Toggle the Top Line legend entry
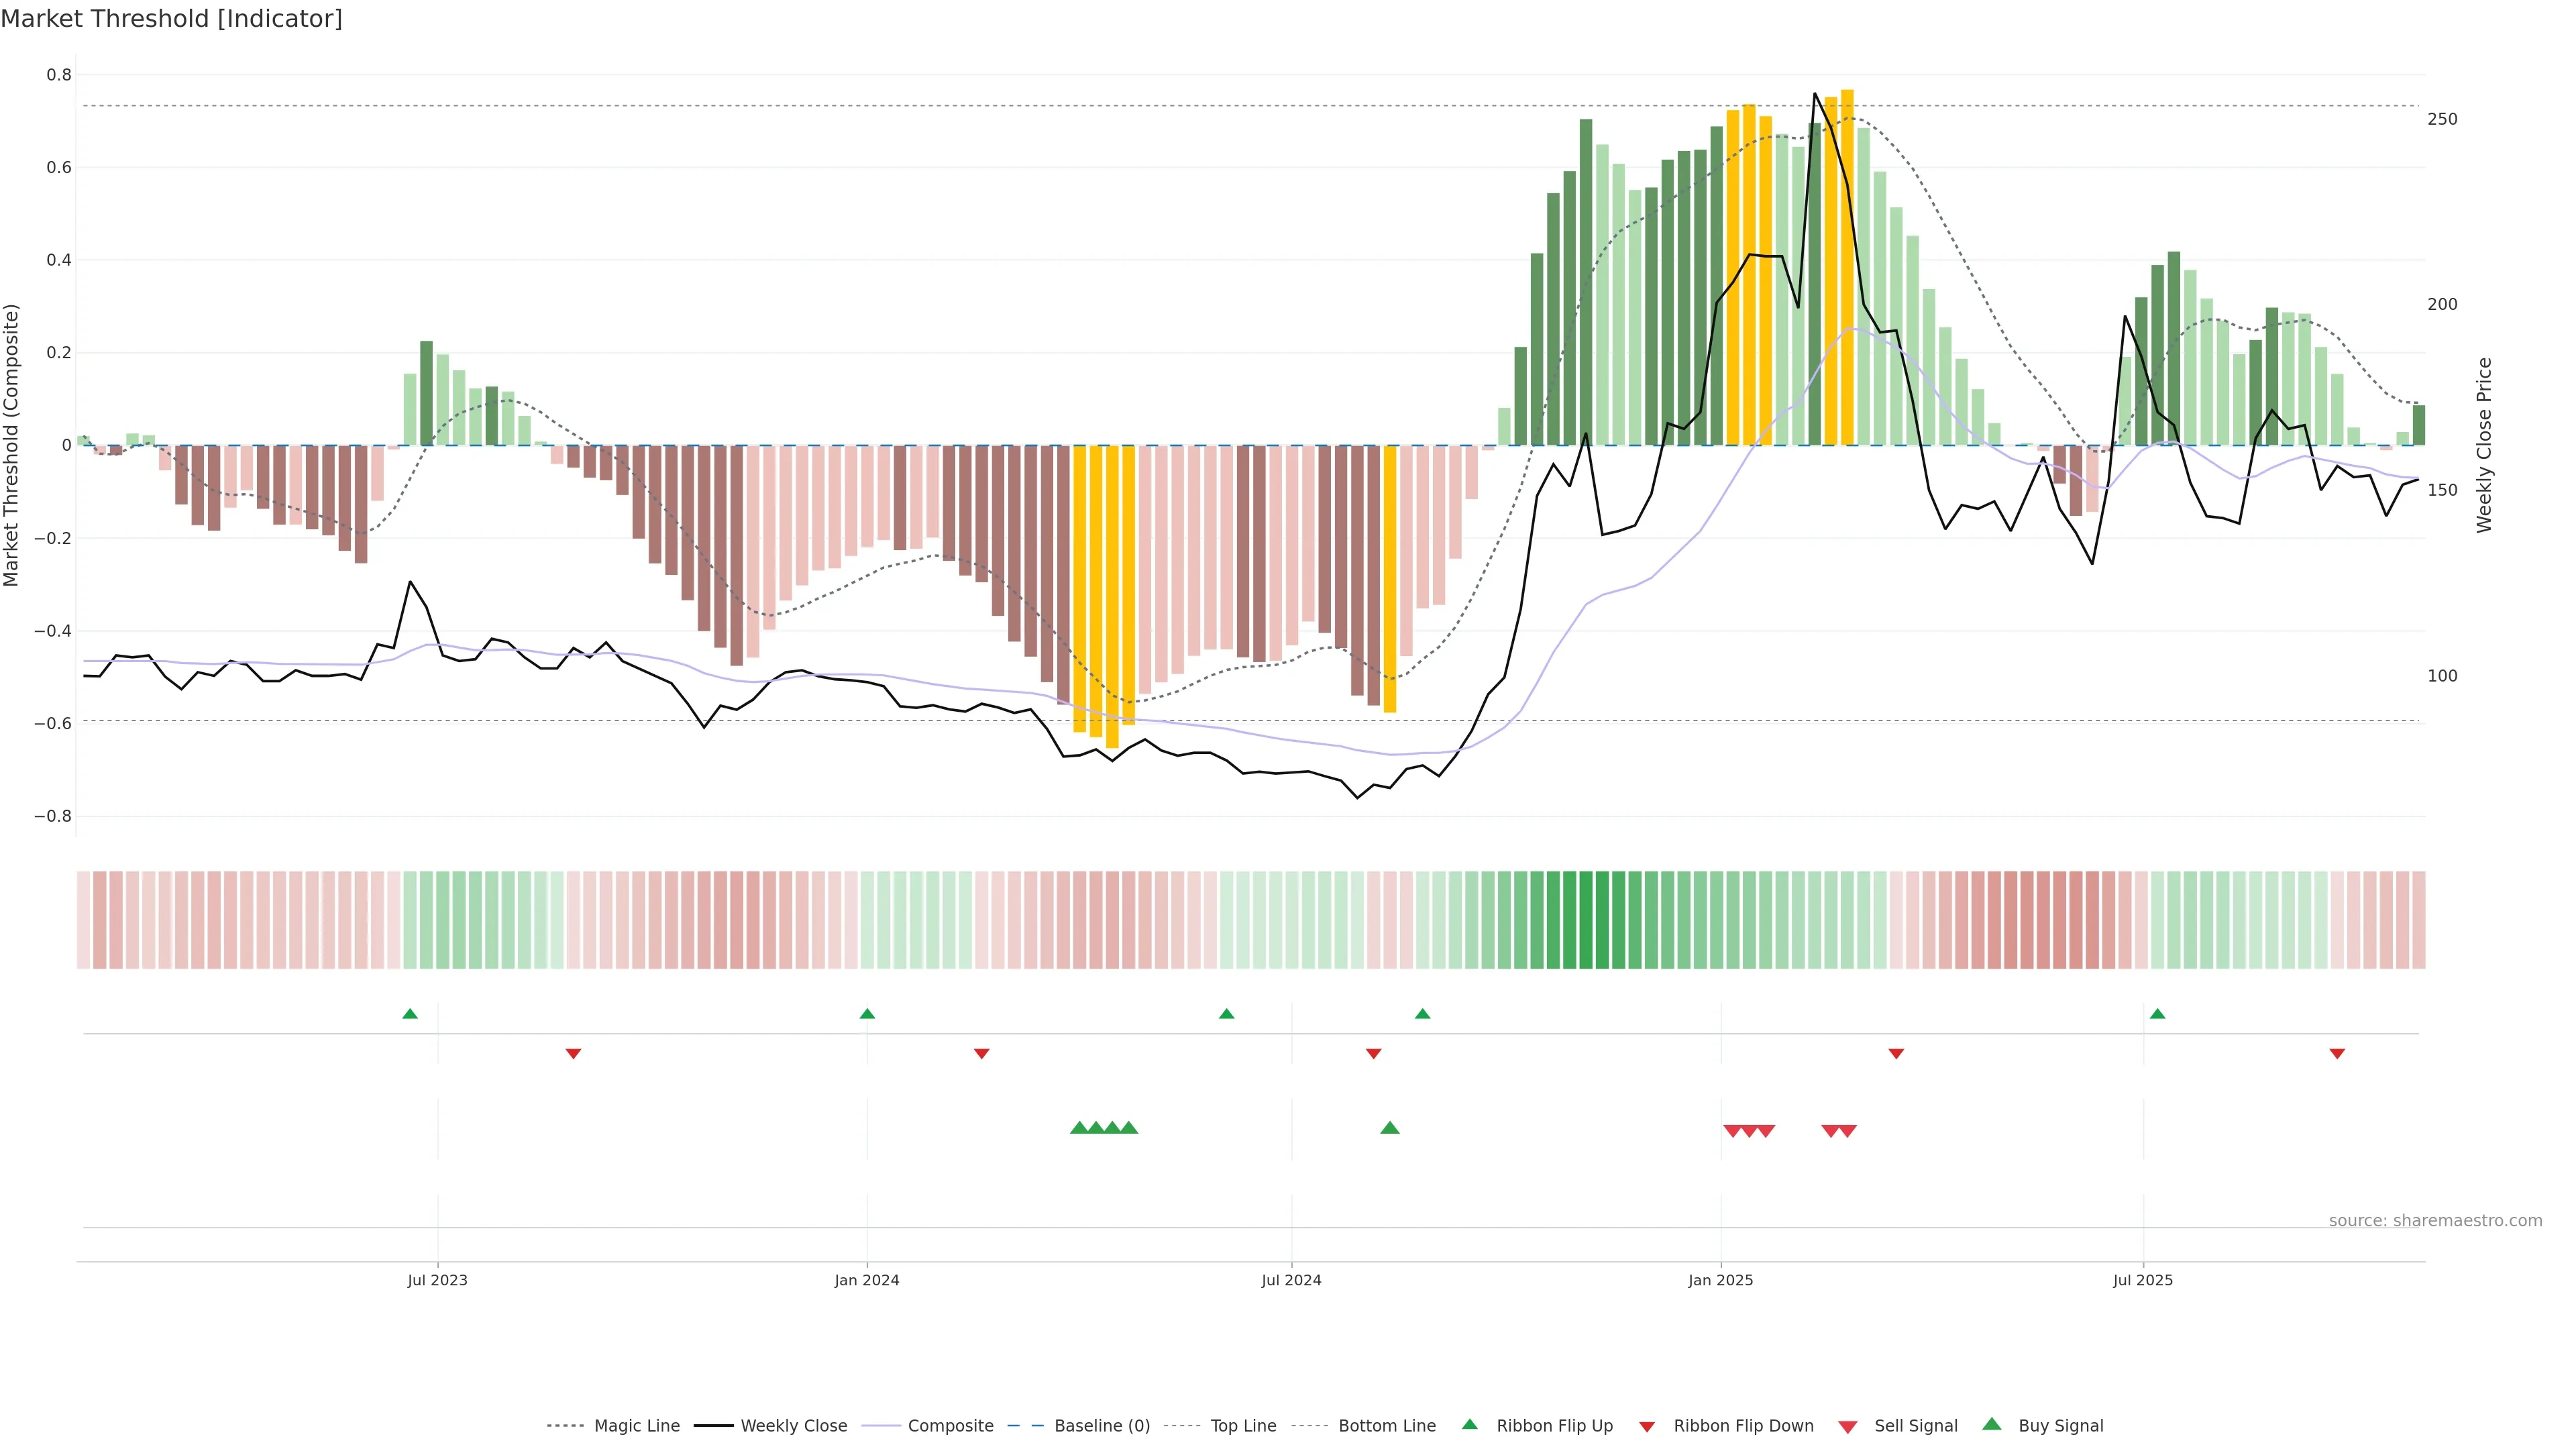Image resolution: width=2576 pixels, height=1449 pixels. tap(1243, 1426)
